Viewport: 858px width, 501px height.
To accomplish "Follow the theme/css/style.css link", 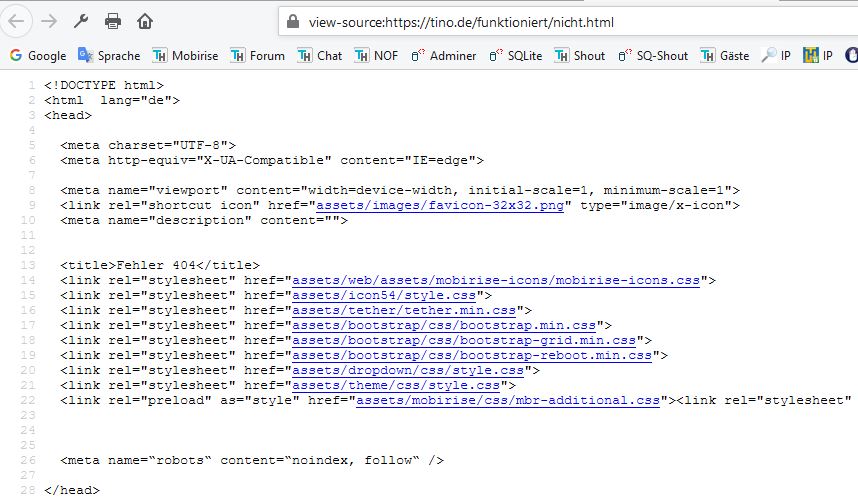I will point(396,385).
